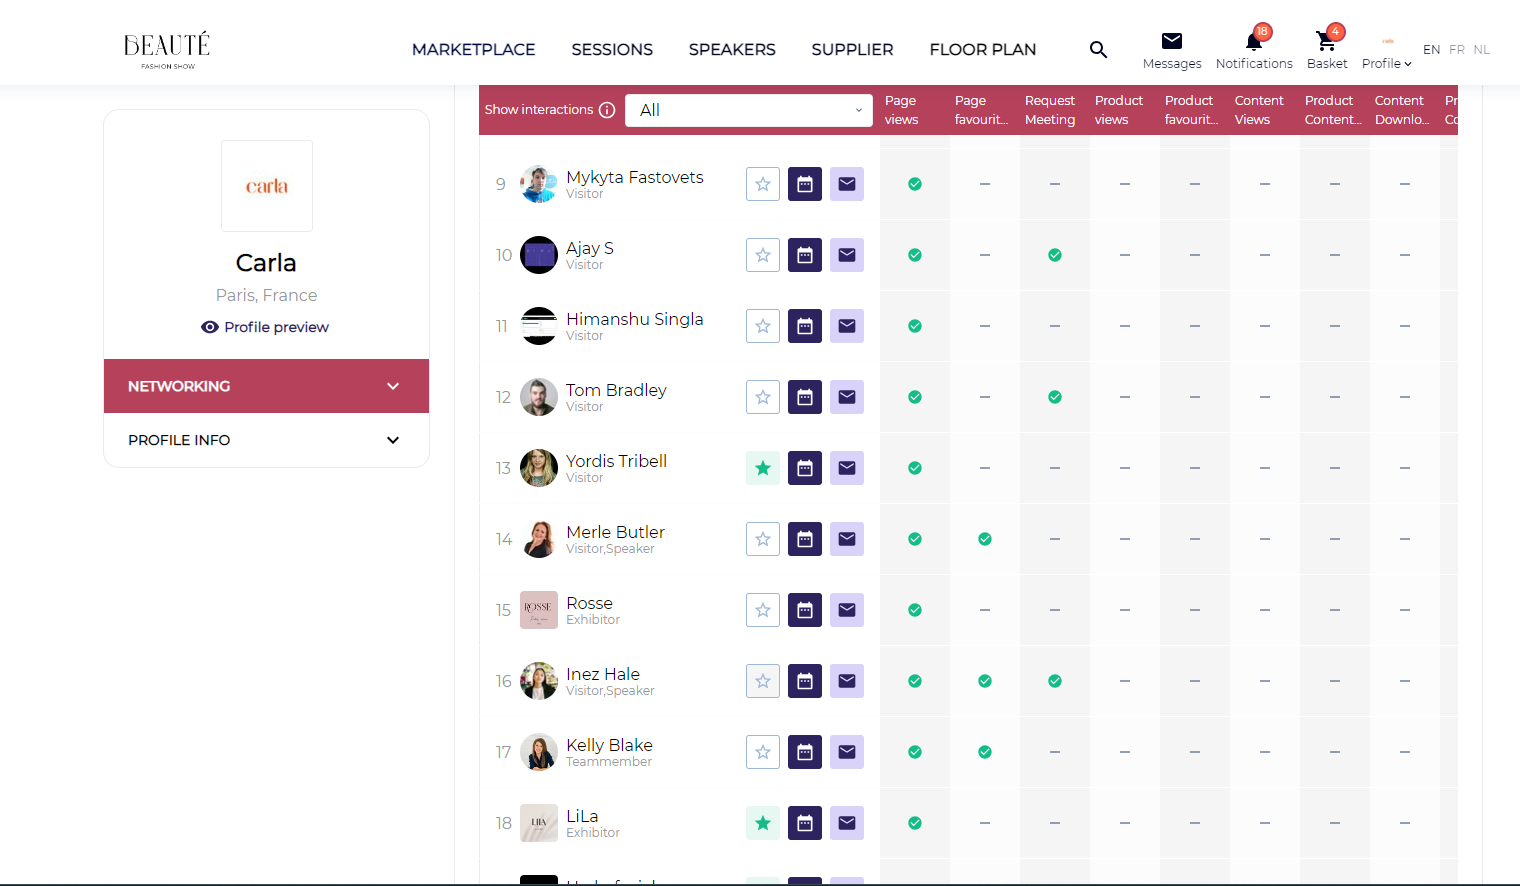Open FLOOR PLAN menu item
The height and width of the screenshot is (886, 1520).
click(x=983, y=49)
